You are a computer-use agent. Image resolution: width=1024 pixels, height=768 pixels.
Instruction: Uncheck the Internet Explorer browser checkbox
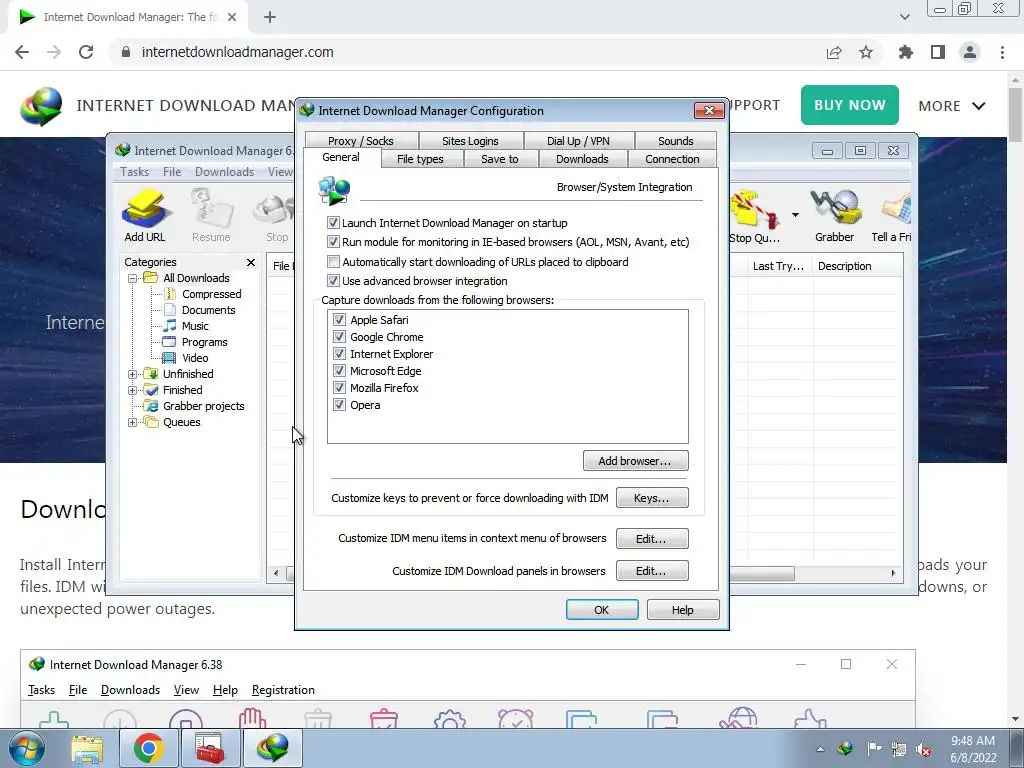[339, 353]
